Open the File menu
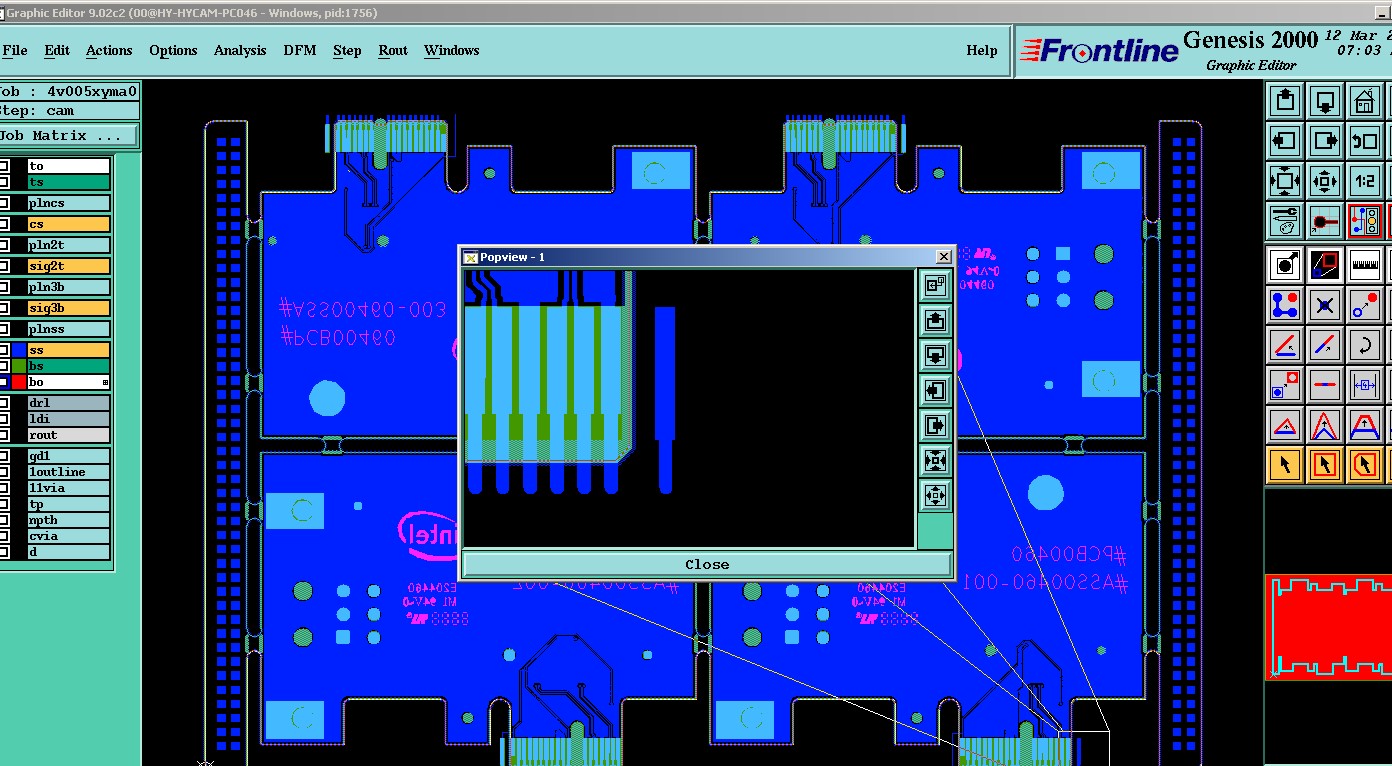Image resolution: width=1392 pixels, height=766 pixels. point(14,50)
